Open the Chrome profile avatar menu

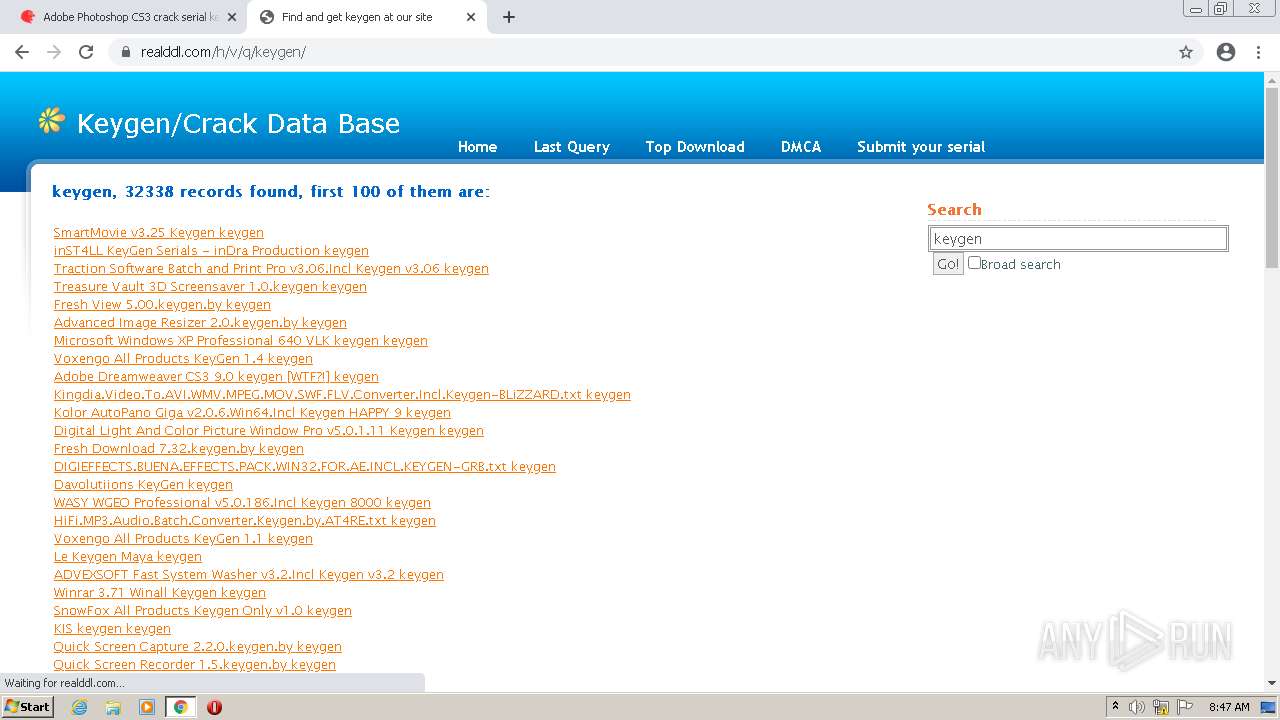[x=1226, y=52]
